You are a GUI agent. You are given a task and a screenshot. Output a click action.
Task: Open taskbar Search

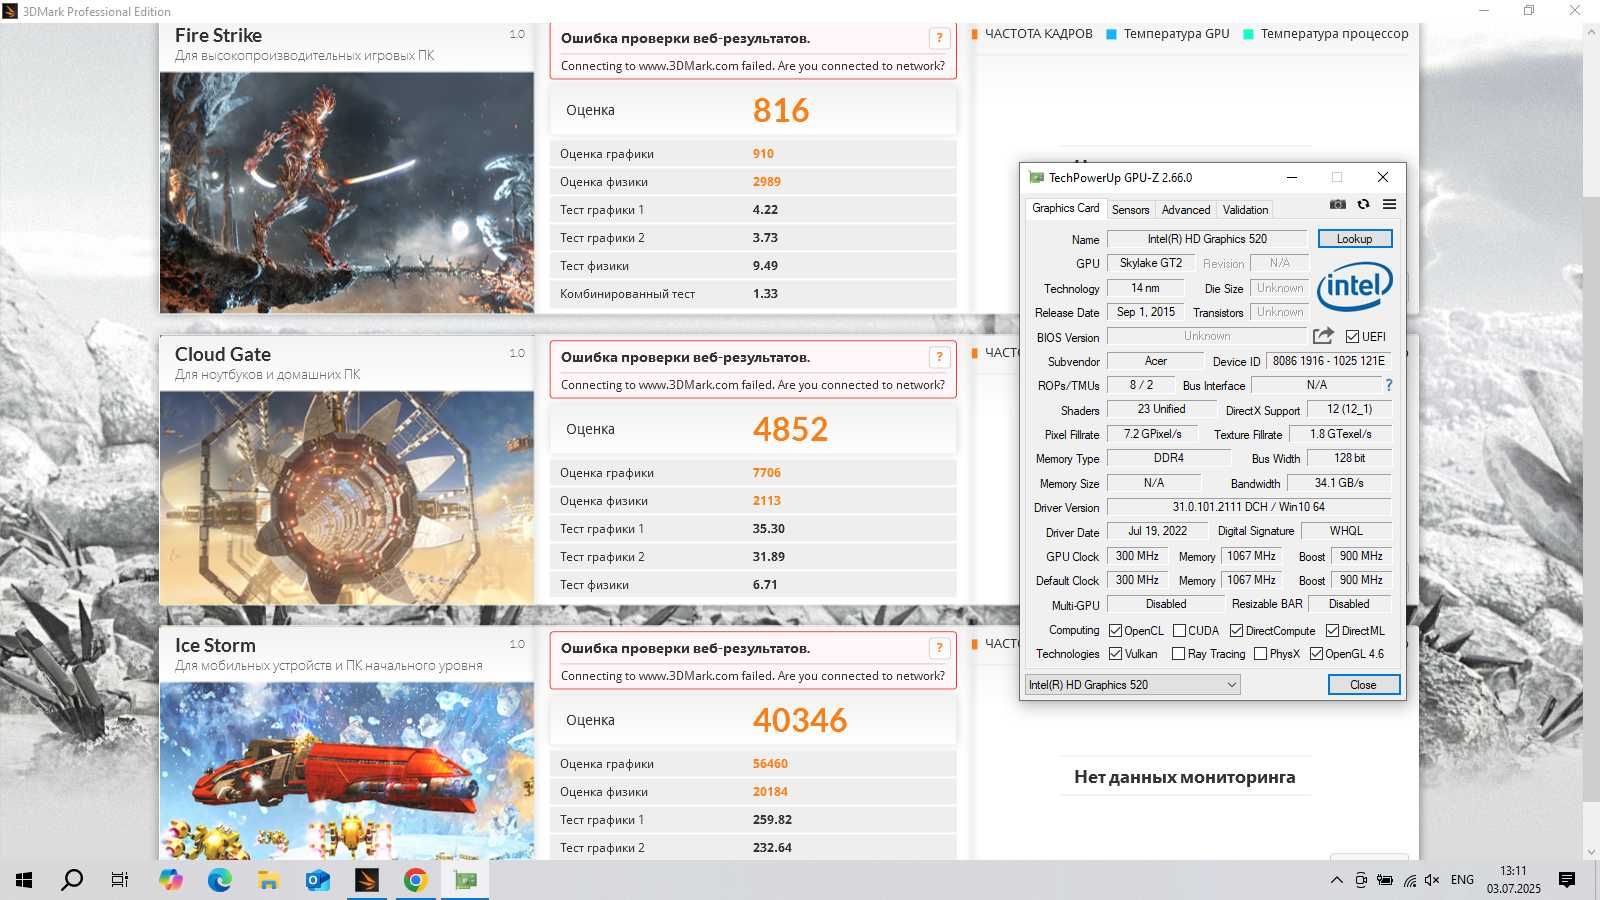[x=72, y=880]
